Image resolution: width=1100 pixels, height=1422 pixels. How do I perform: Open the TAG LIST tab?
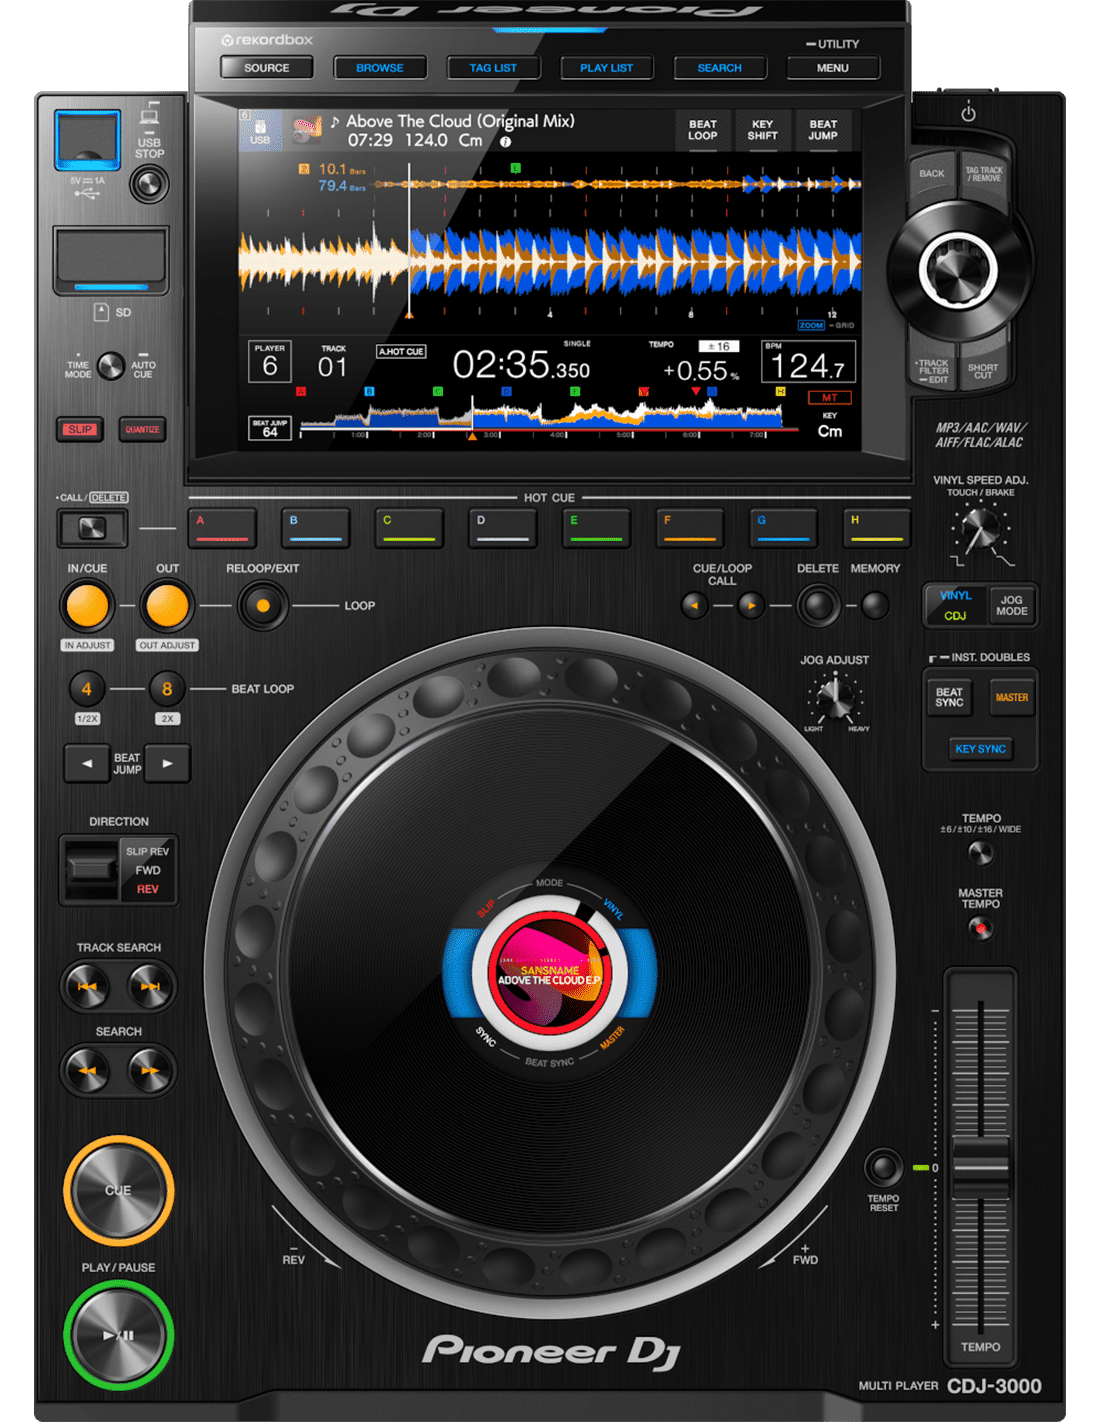pyautogui.click(x=493, y=68)
